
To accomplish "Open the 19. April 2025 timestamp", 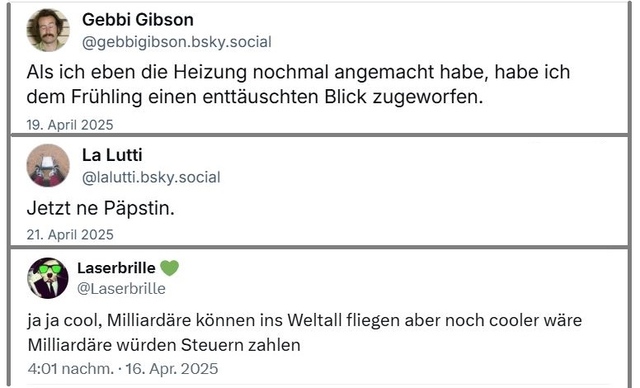I will [70, 125].
